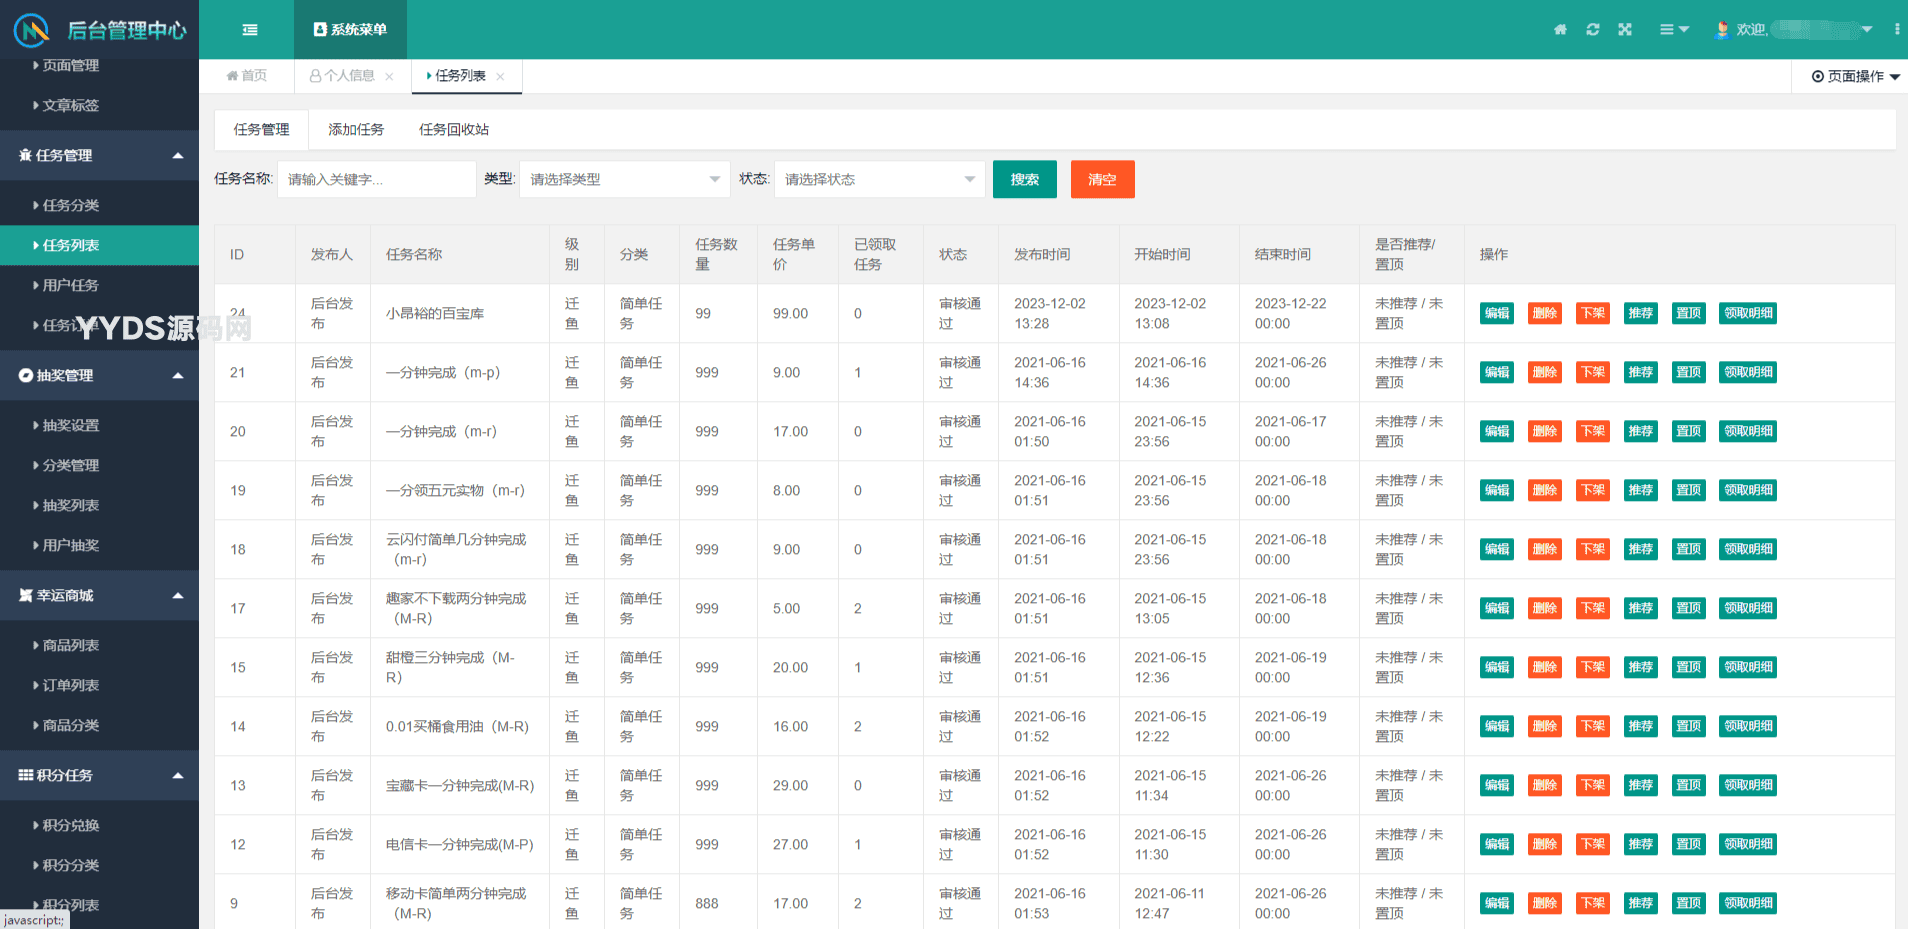Click task name 电信卡一分钟完成(M-P)
This screenshot has width=1908, height=929.
click(460, 844)
